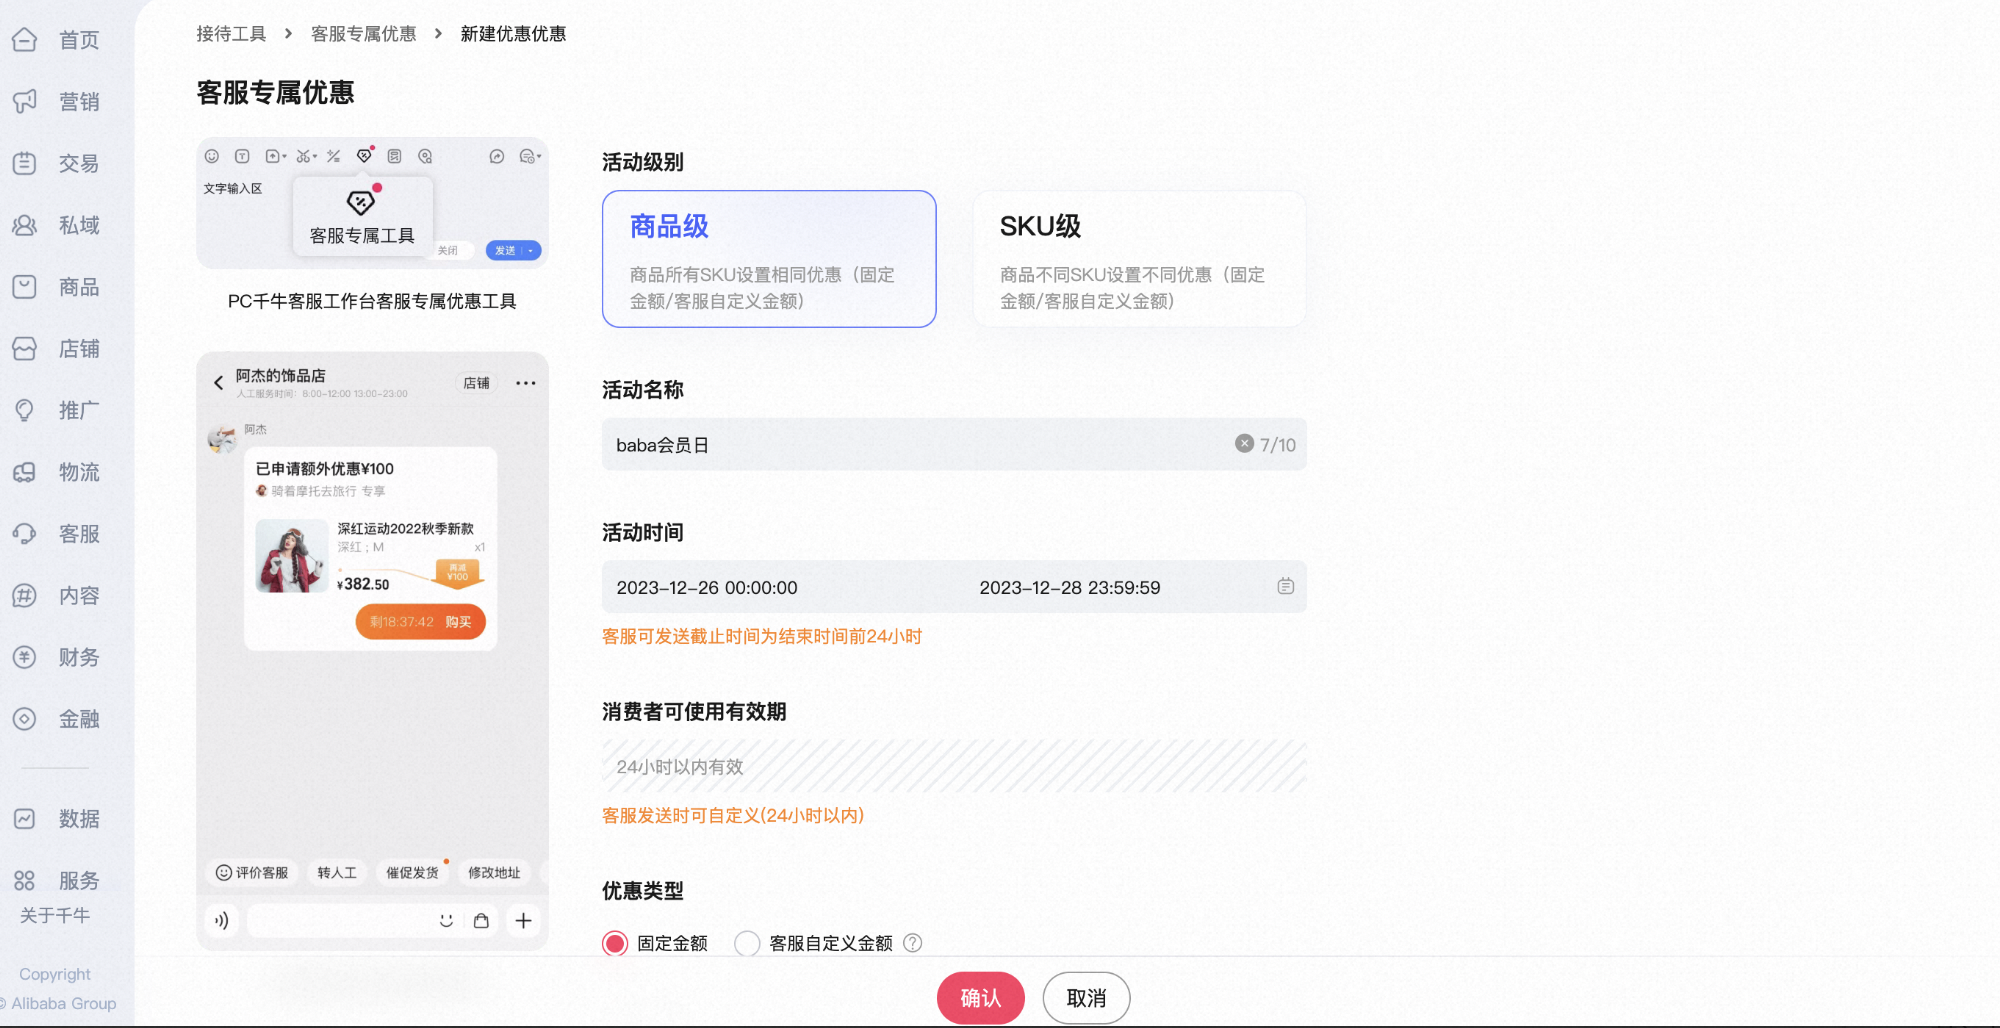
Task: Confirm with the 确认 button
Action: click(x=980, y=998)
